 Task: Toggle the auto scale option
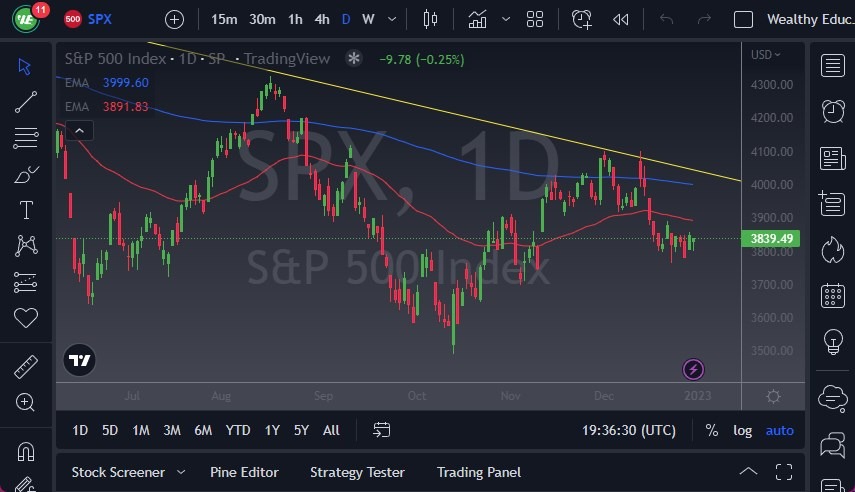click(780, 430)
